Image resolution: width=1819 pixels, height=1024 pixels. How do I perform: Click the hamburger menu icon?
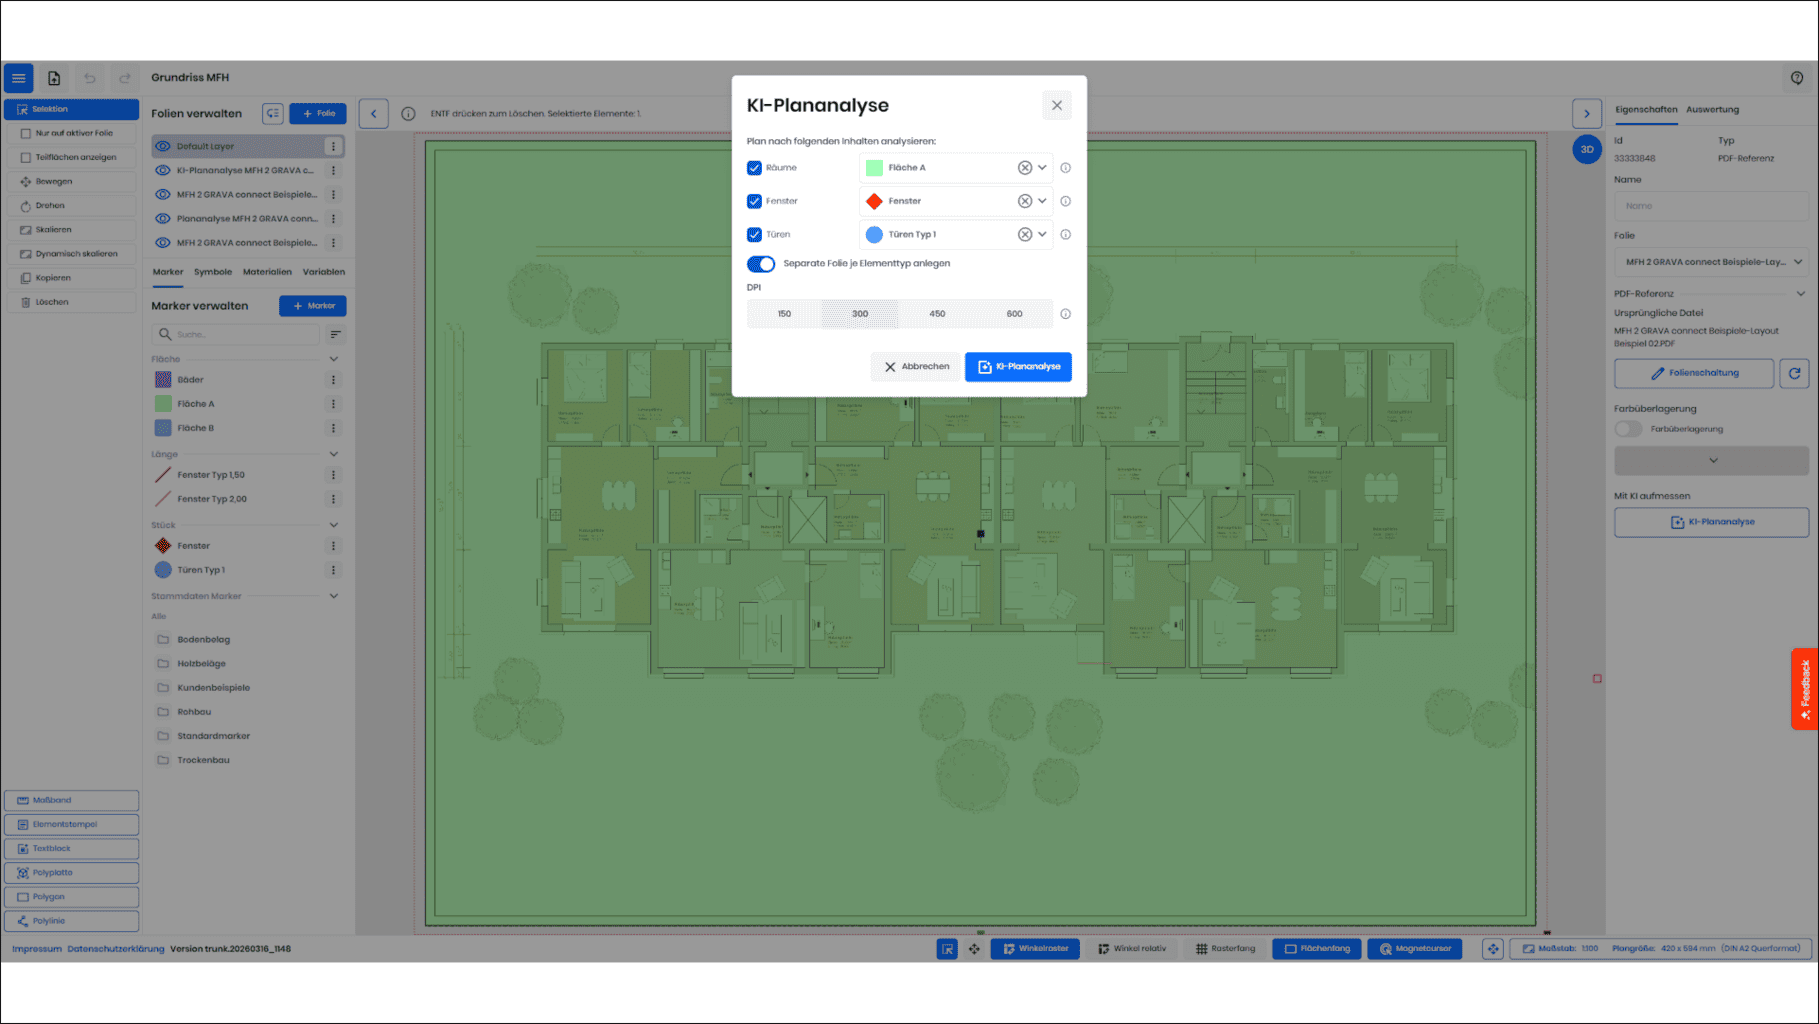pyautogui.click(x=19, y=78)
